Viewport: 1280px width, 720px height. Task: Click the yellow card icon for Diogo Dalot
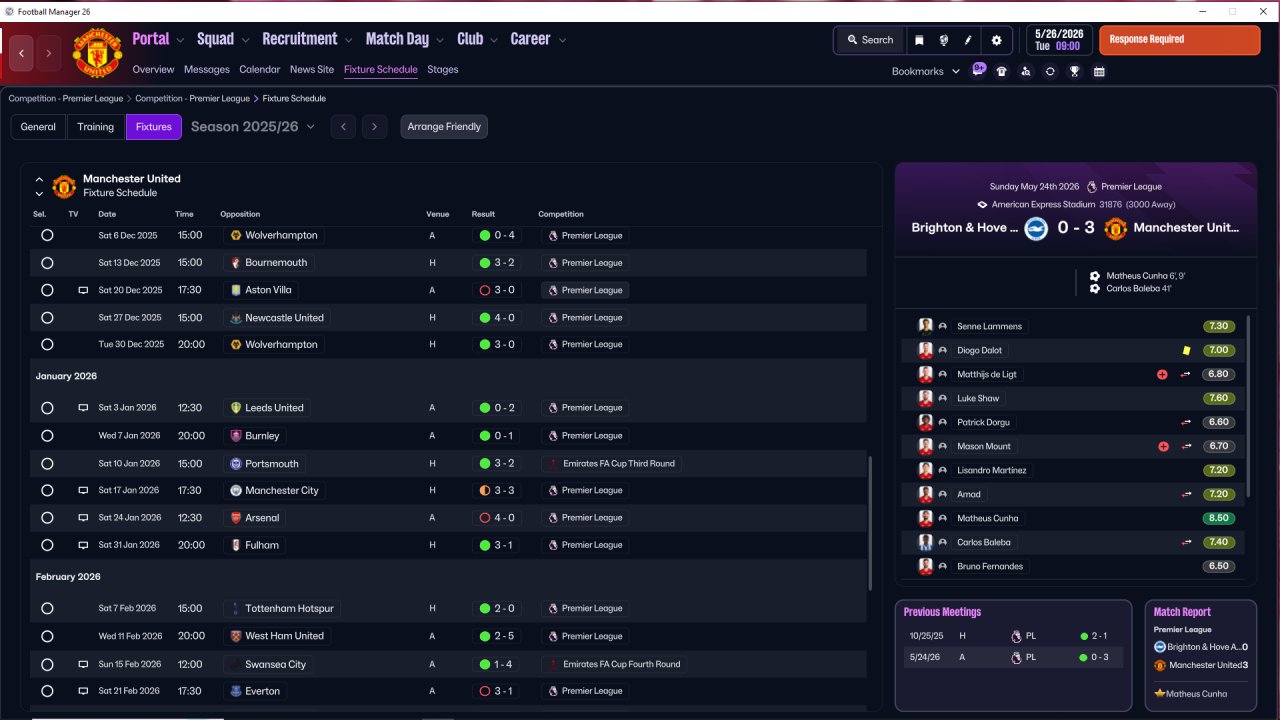[1187, 350]
